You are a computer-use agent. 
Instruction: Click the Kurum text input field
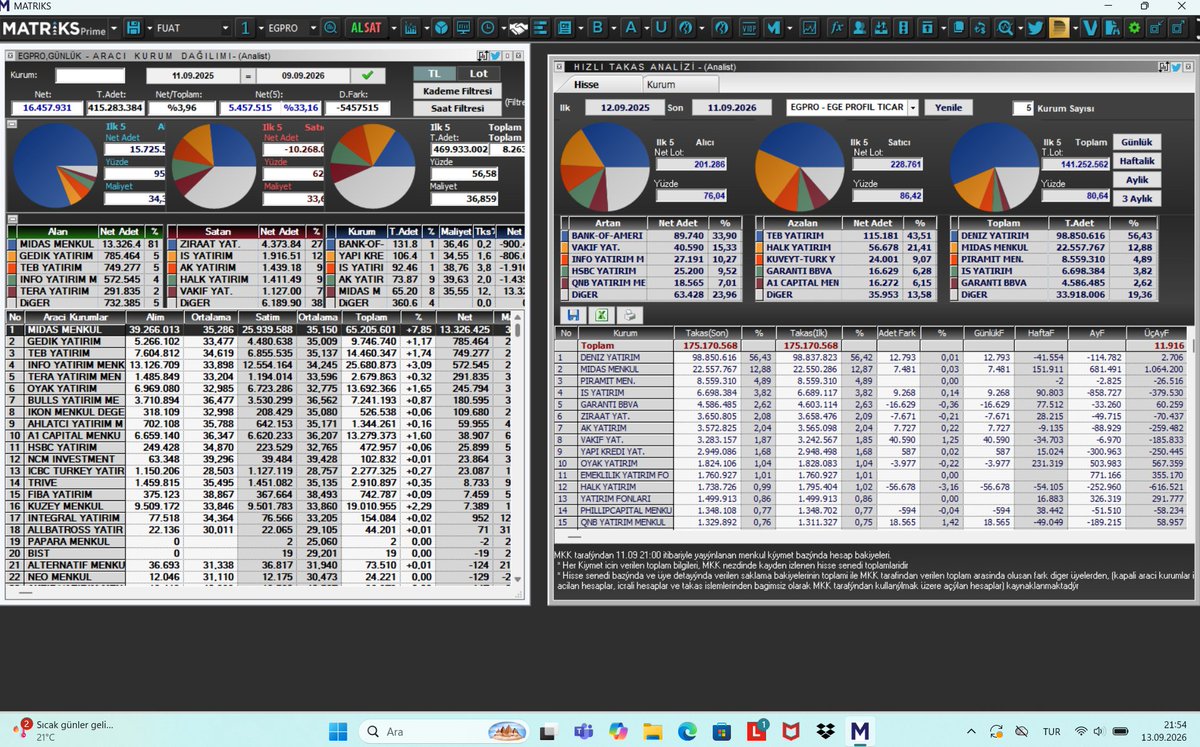[90, 75]
